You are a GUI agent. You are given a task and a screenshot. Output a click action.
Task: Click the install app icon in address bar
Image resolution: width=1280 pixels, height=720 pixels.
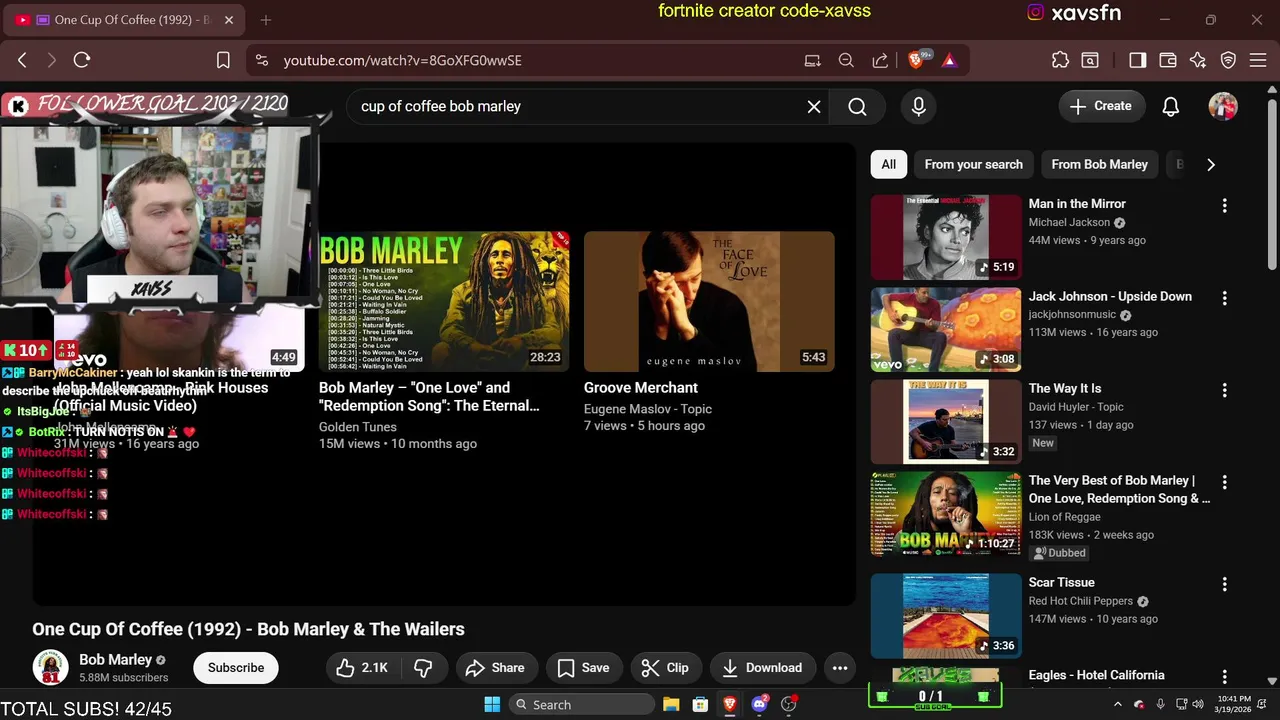pyautogui.click(x=813, y=60)
